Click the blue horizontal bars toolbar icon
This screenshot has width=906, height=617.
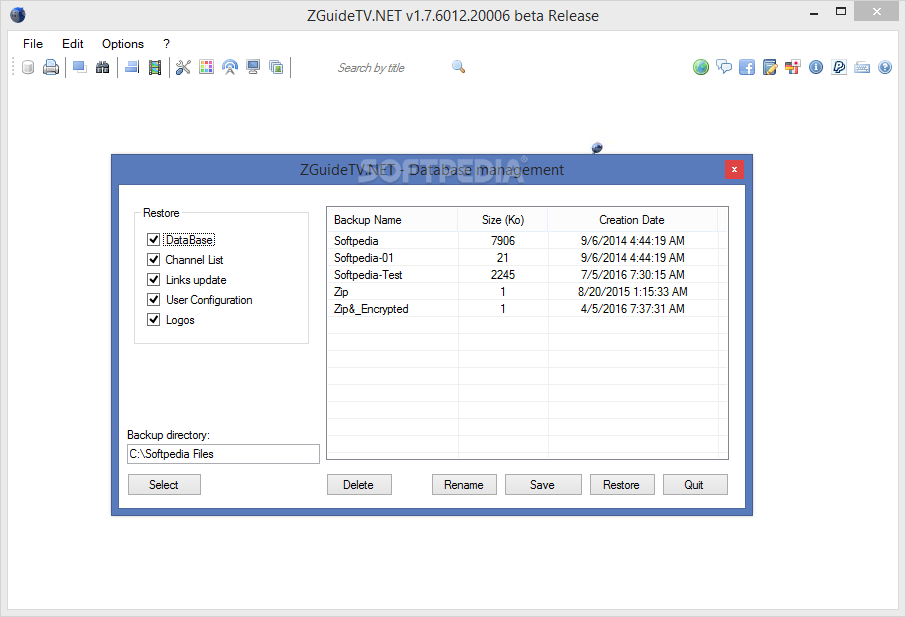132,68
